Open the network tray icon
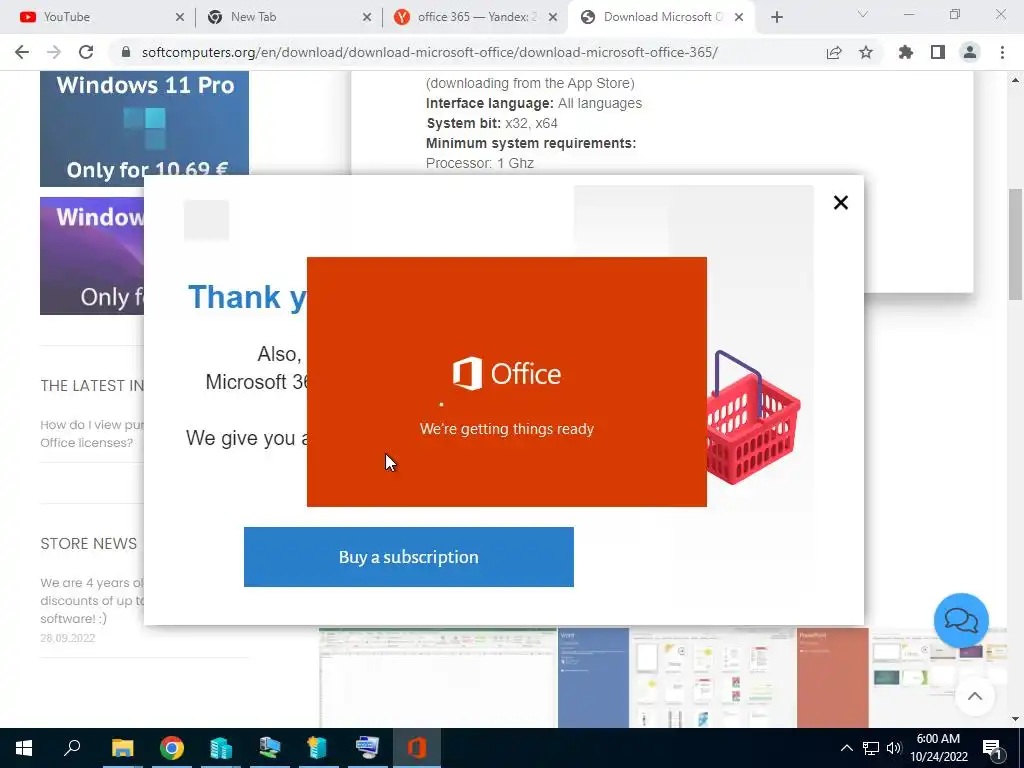The height and width of the screenshot is (768, 1024). pos(871,748)
